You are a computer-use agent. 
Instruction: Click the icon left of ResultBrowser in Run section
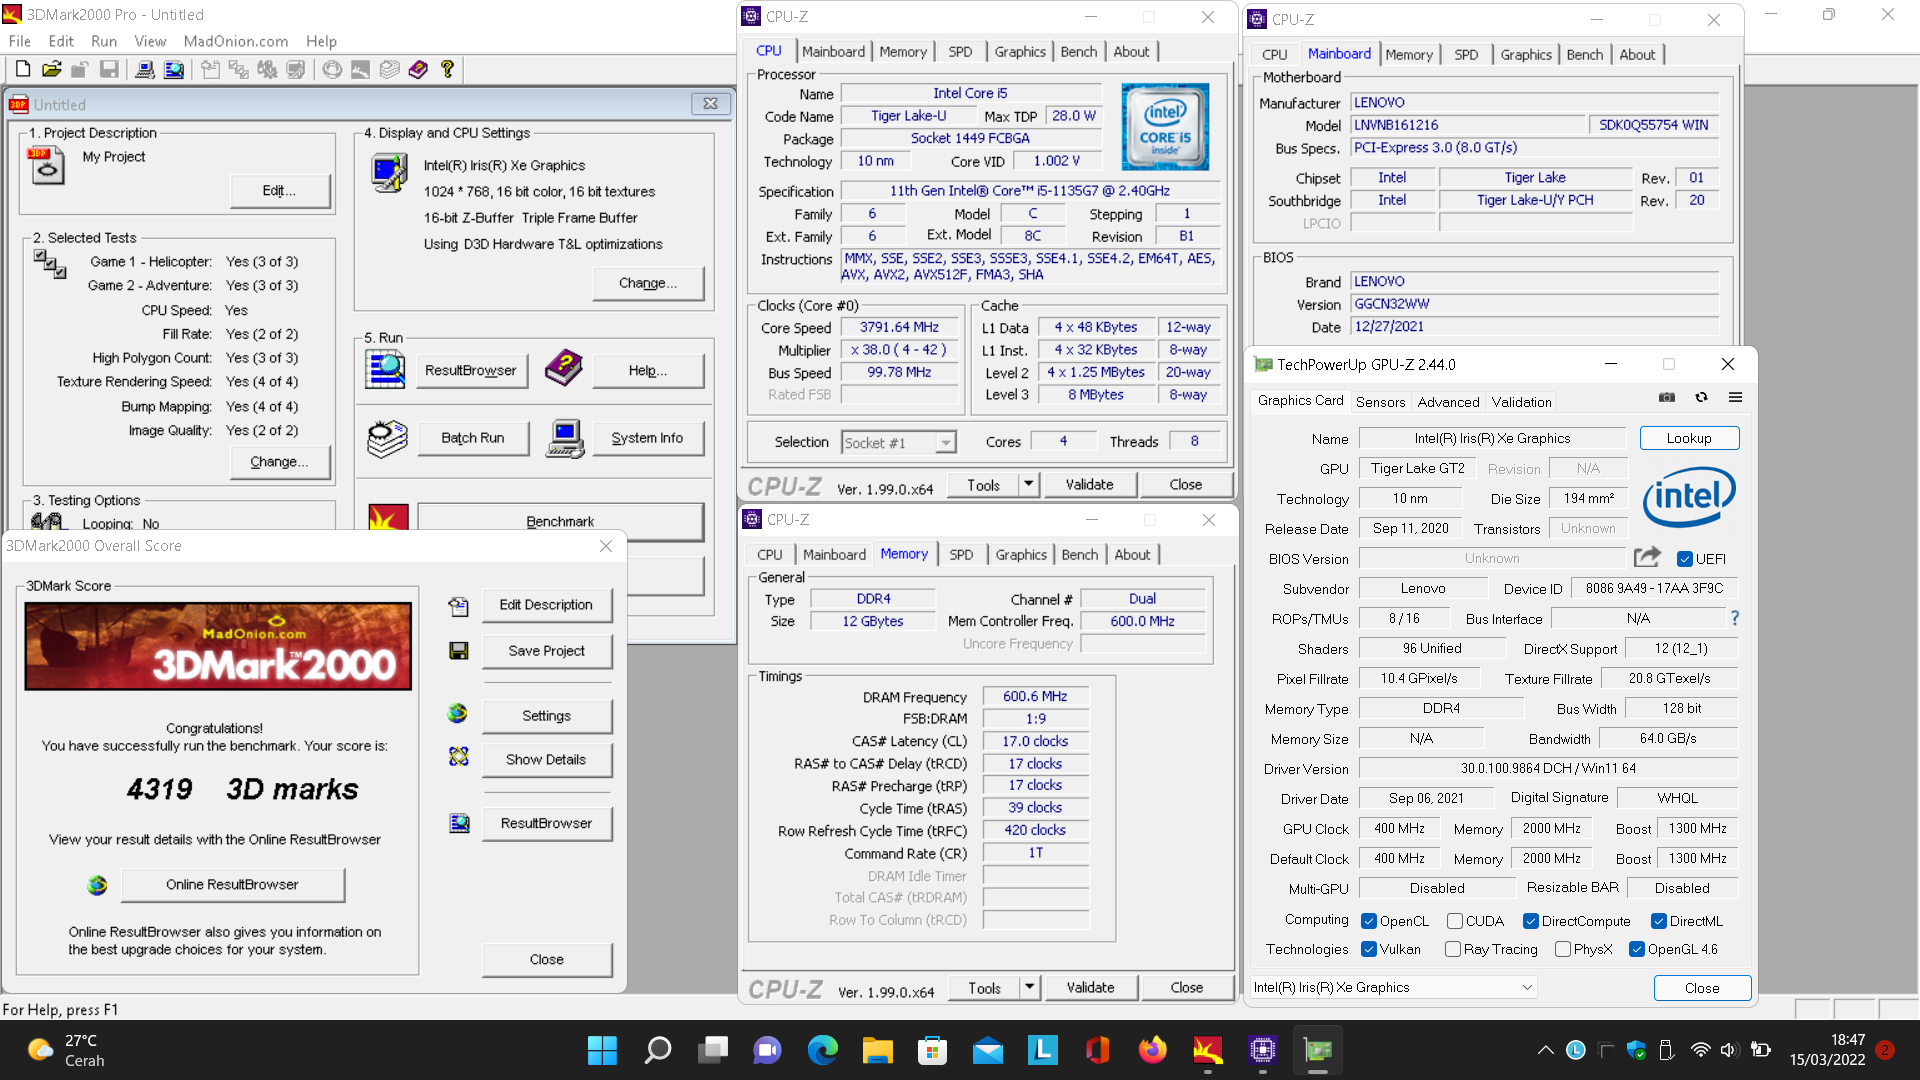click(x=385, y=370)
